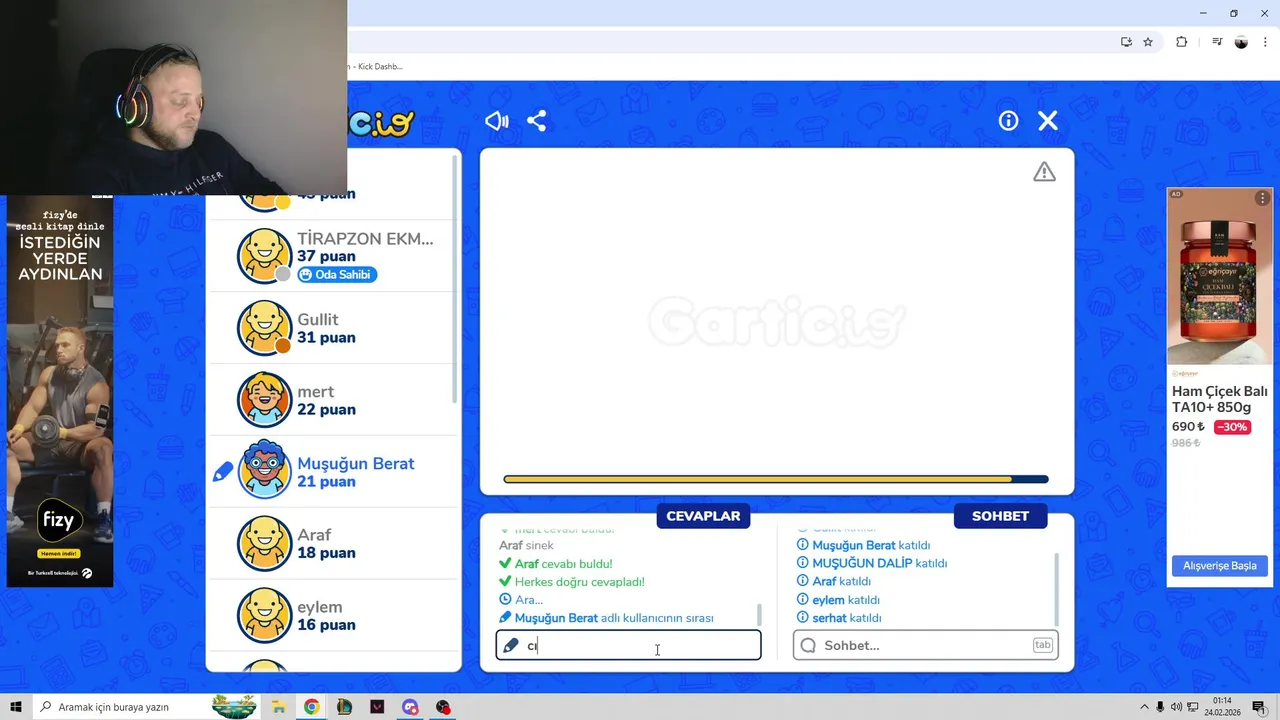
Task: Click the chat bubble icon in Sohbet field
Action: (809, 646)
